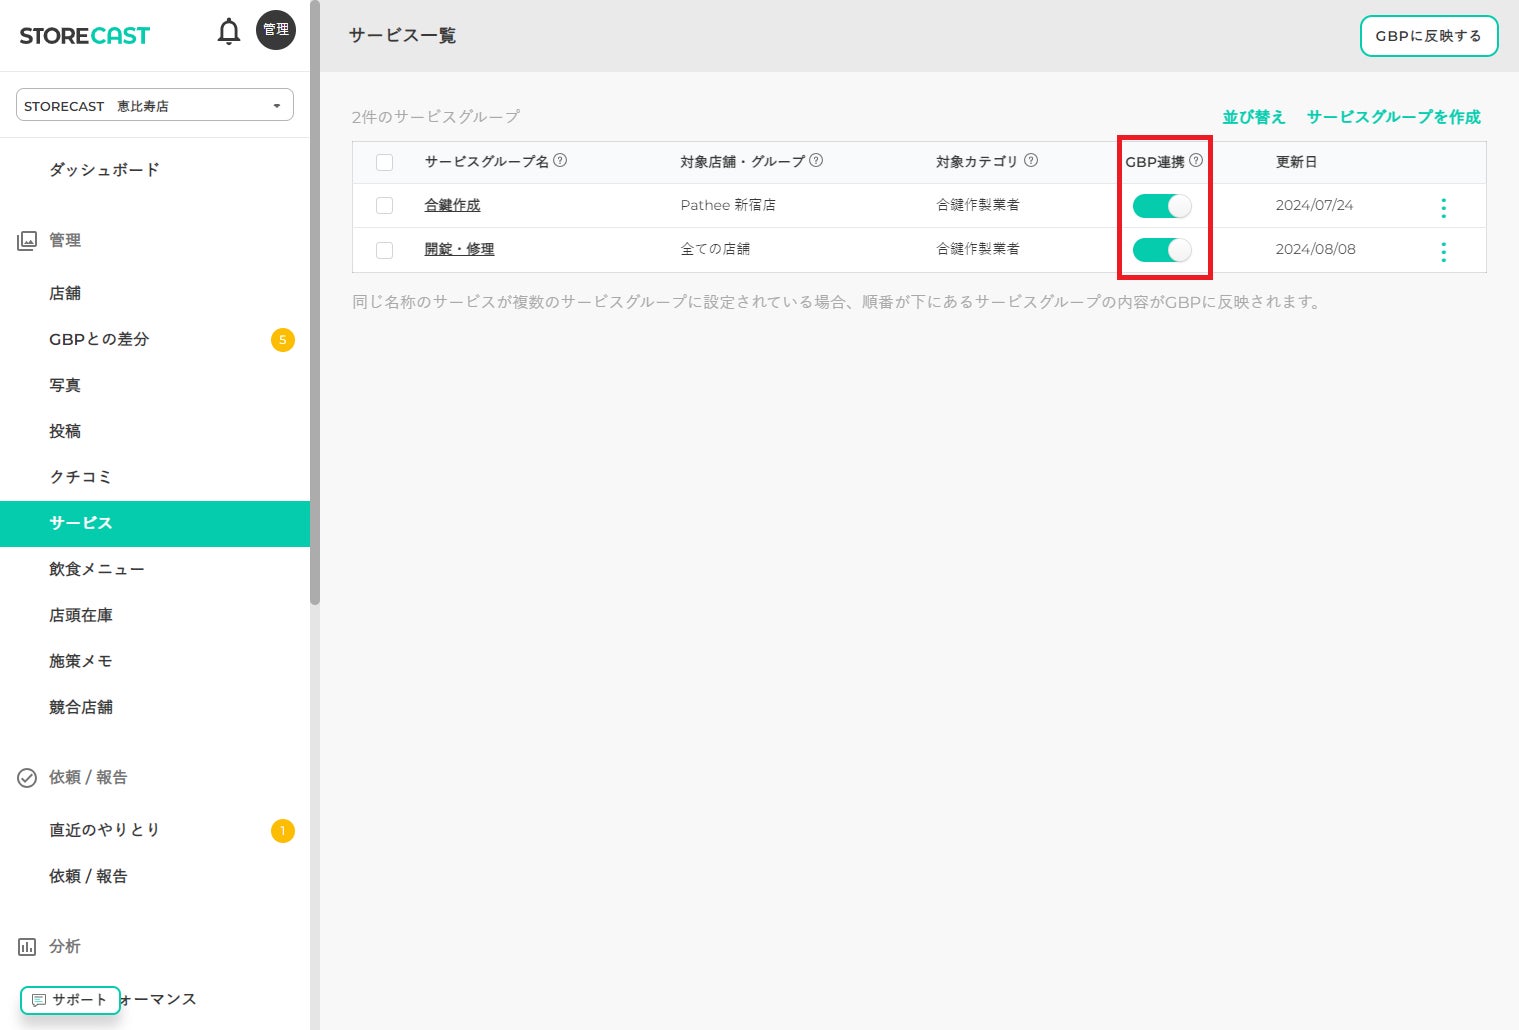
Task: Open 依頼 / 報告 sub-item in sidebar
Action: pos(88,876)
